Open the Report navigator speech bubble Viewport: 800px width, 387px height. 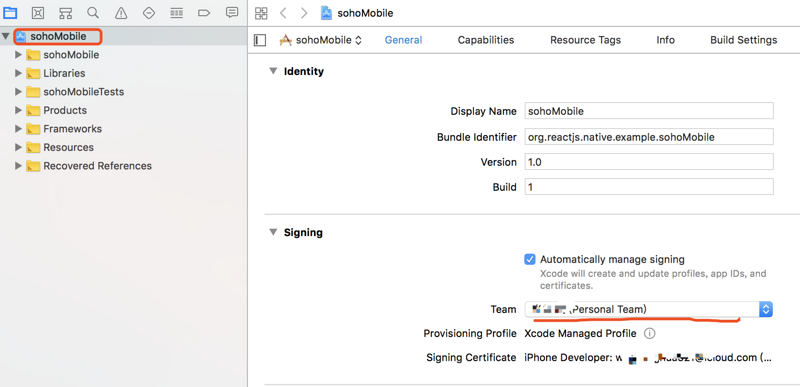(x=232, y=12)
